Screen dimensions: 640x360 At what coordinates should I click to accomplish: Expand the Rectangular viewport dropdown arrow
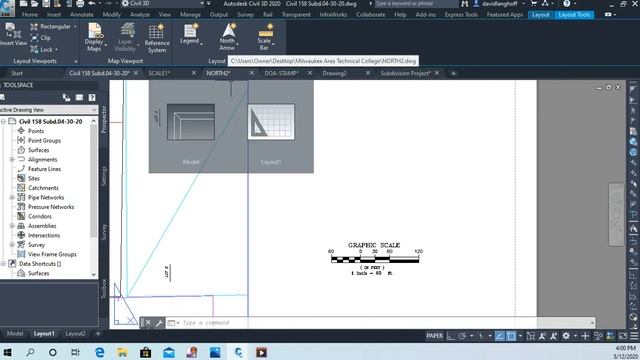coord(75,27)
